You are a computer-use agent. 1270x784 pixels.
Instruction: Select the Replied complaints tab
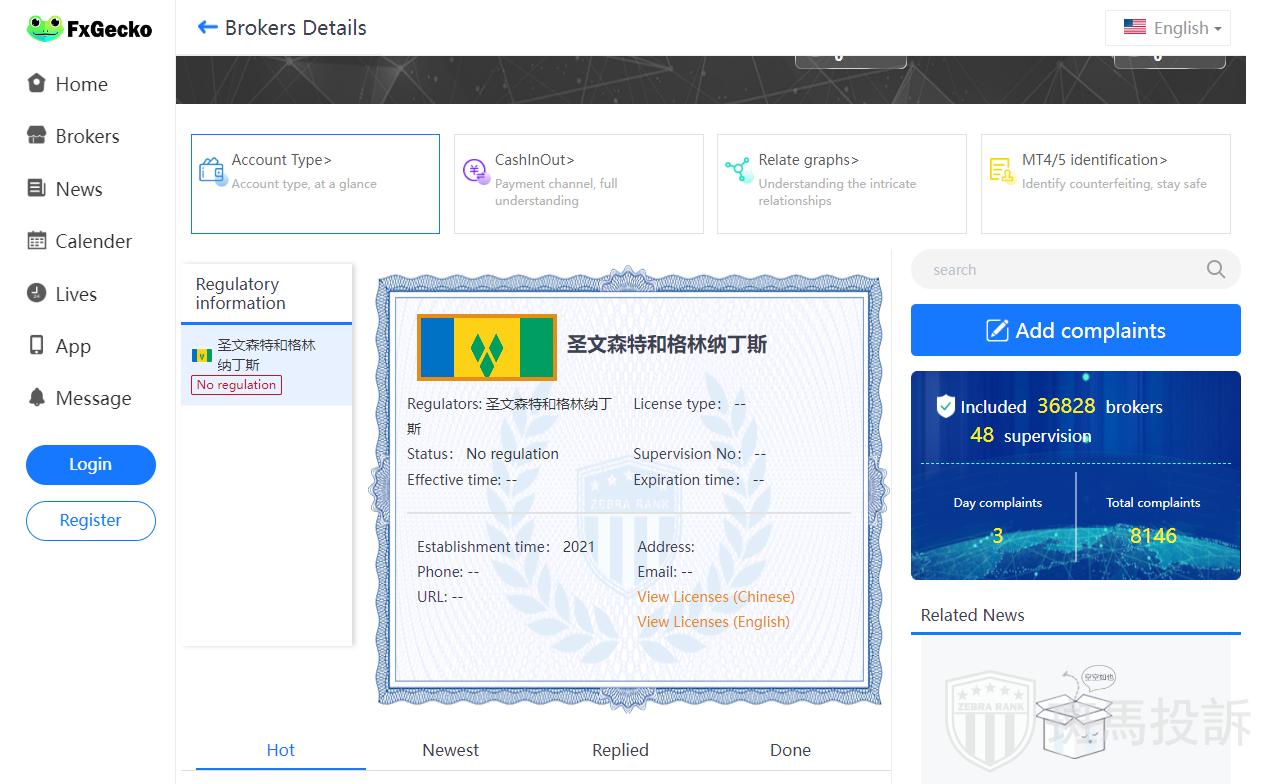coord(620,750)
